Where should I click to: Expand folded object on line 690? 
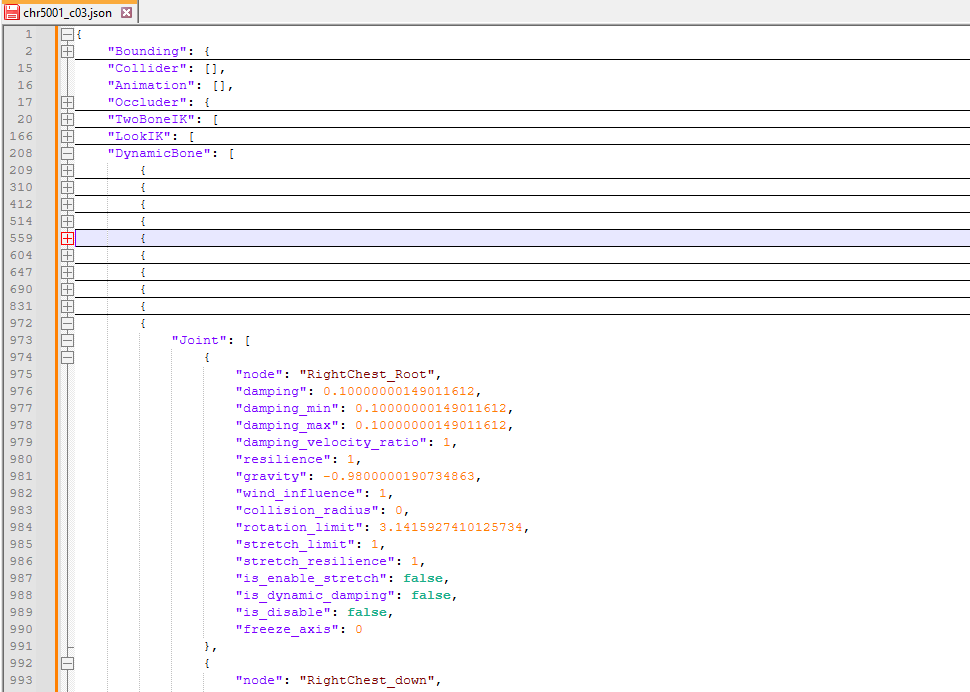(67, 289)
